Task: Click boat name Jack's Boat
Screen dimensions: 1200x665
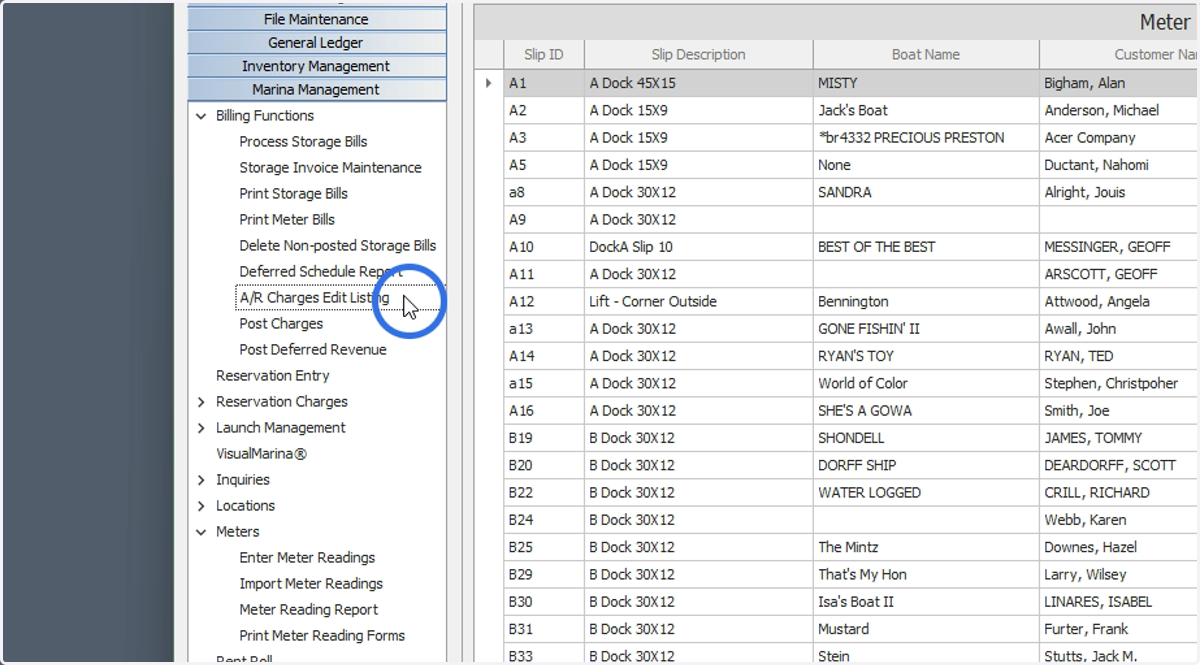Action: (x=853, y=110)
